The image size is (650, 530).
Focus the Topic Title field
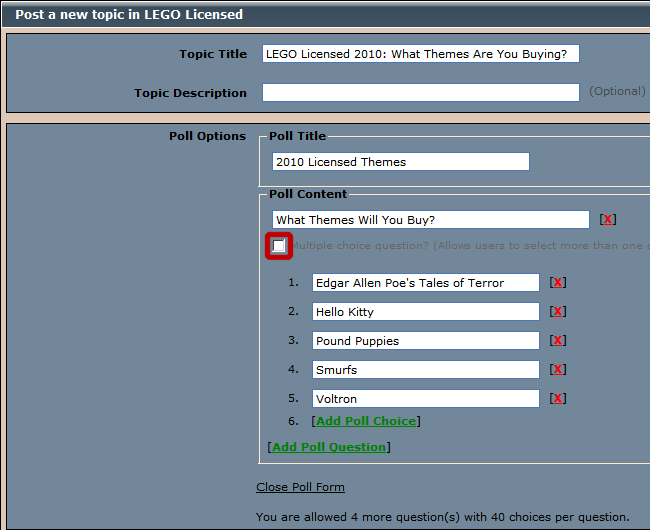coord(421,54)
